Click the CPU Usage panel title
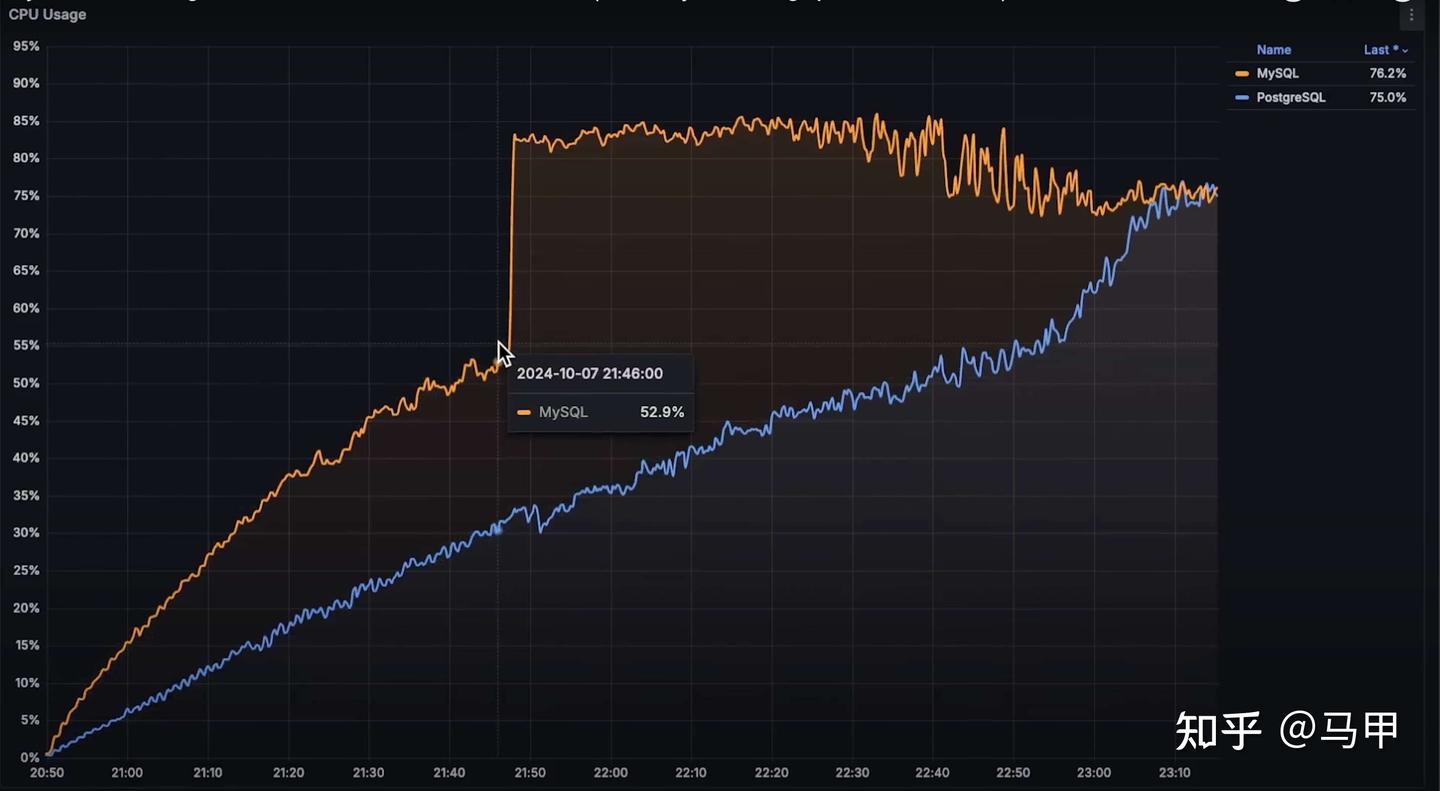 (47, 14)
